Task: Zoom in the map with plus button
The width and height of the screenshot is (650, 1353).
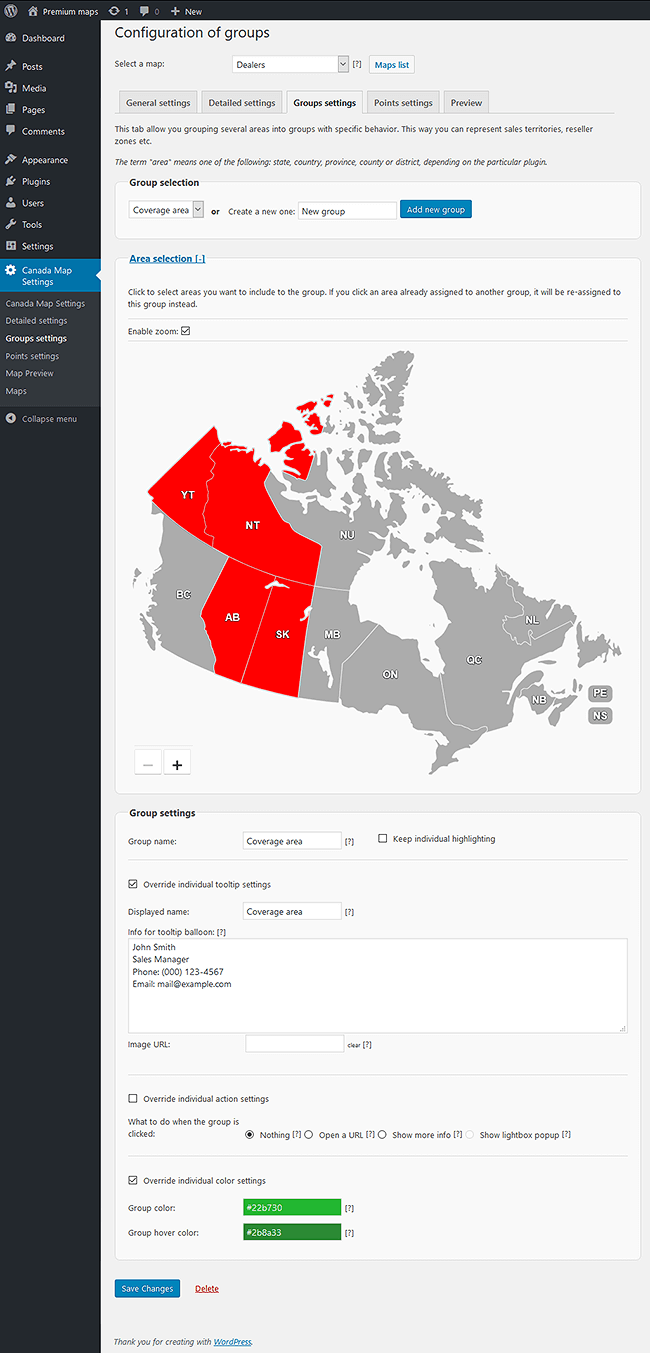Action: pyautogui.click(x=177, y=763)
